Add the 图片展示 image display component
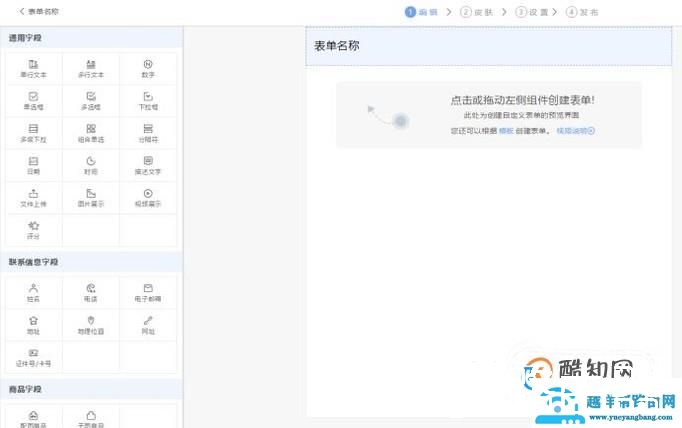Image resolution: width=682 pixels, height=428 pixels. 90,198
